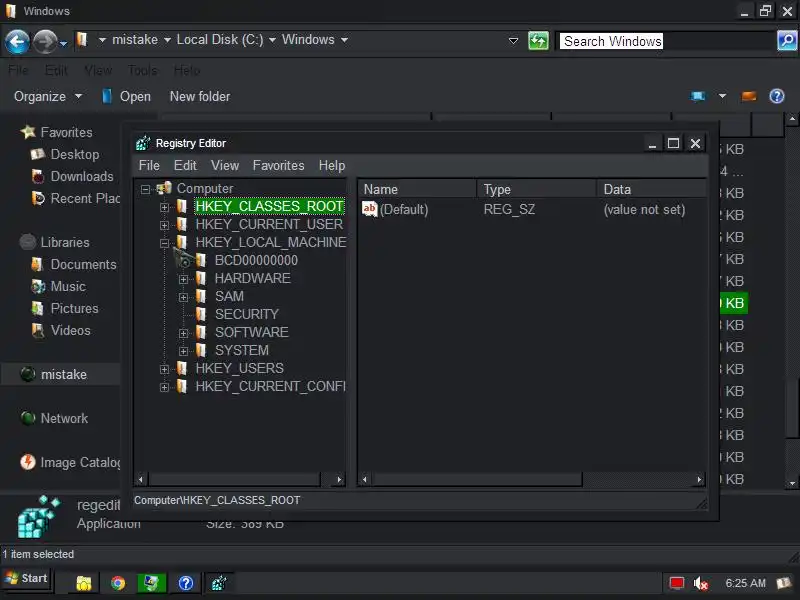Screen dimensions: 800x600
Task: Click the explorer Help question mark icon
Action: click(x=777, y=96)
